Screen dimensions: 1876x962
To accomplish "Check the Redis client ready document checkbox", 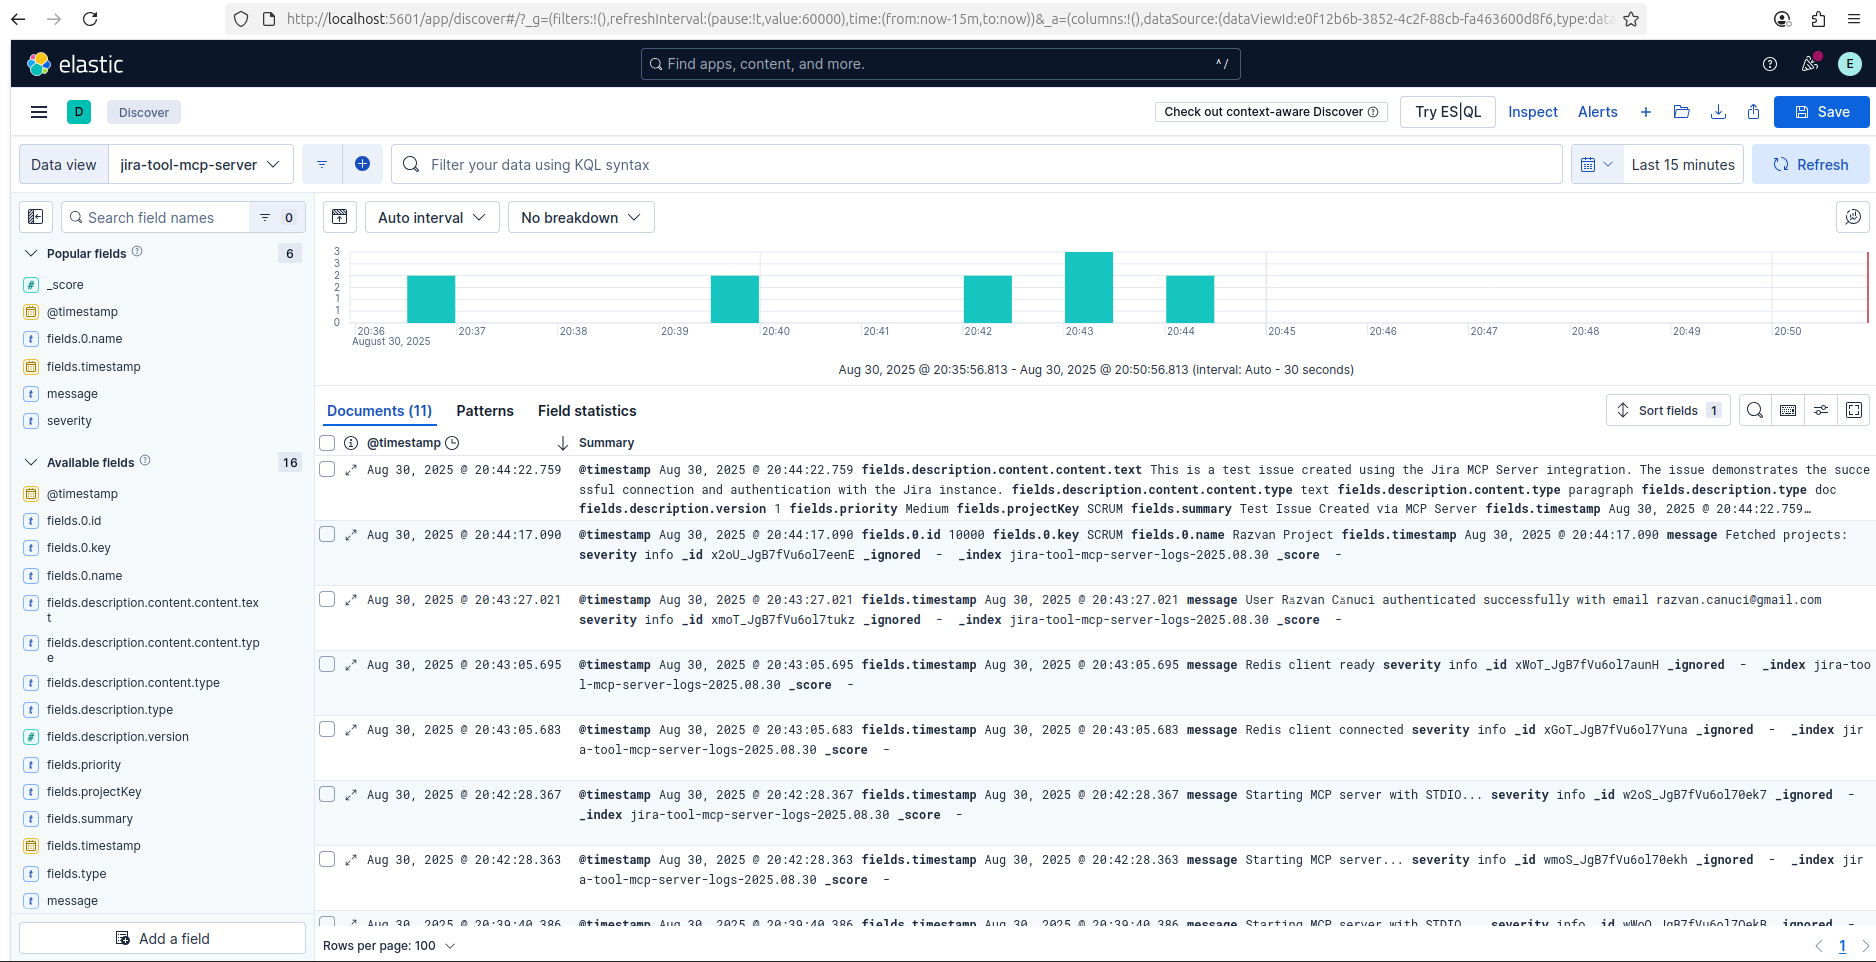I will 327,664.
